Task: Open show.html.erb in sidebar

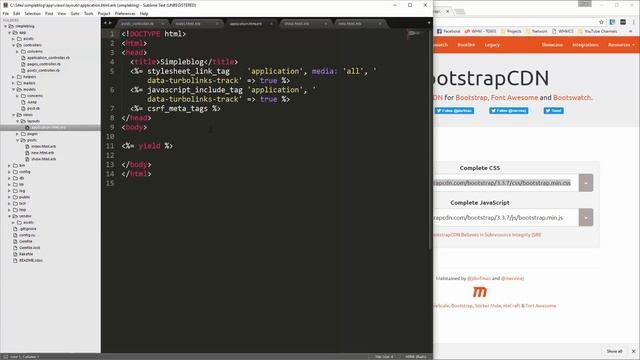Action: pos(43,159)
